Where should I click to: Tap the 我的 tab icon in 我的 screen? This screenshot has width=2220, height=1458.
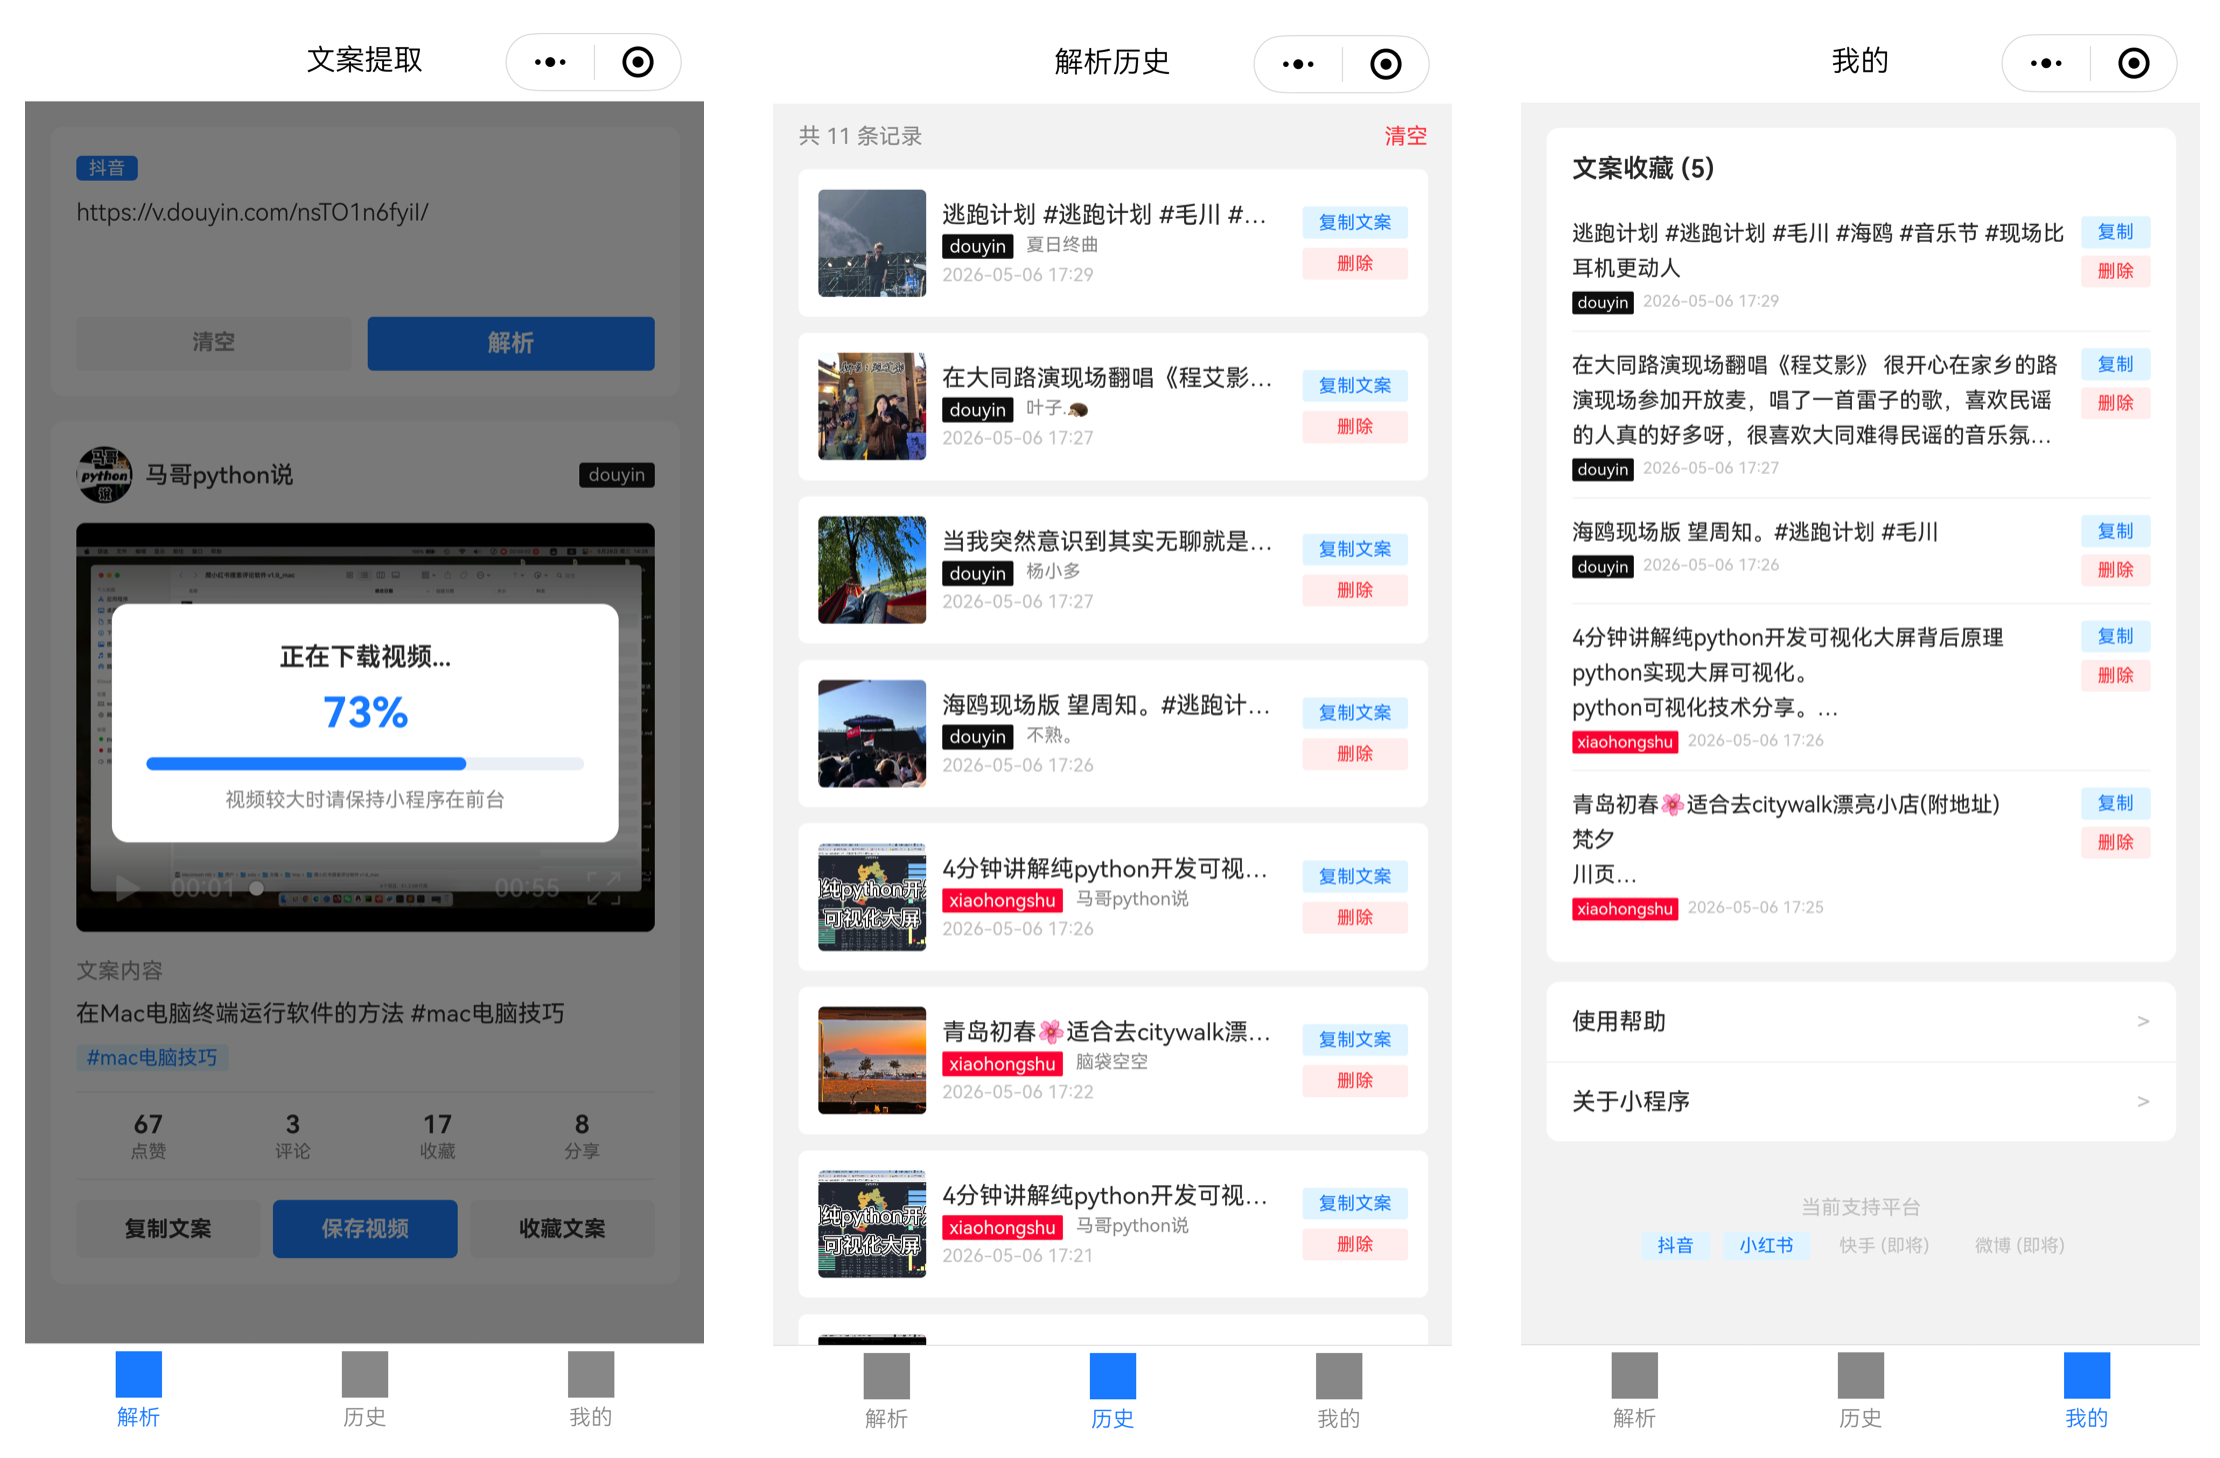(2087, 1375)
